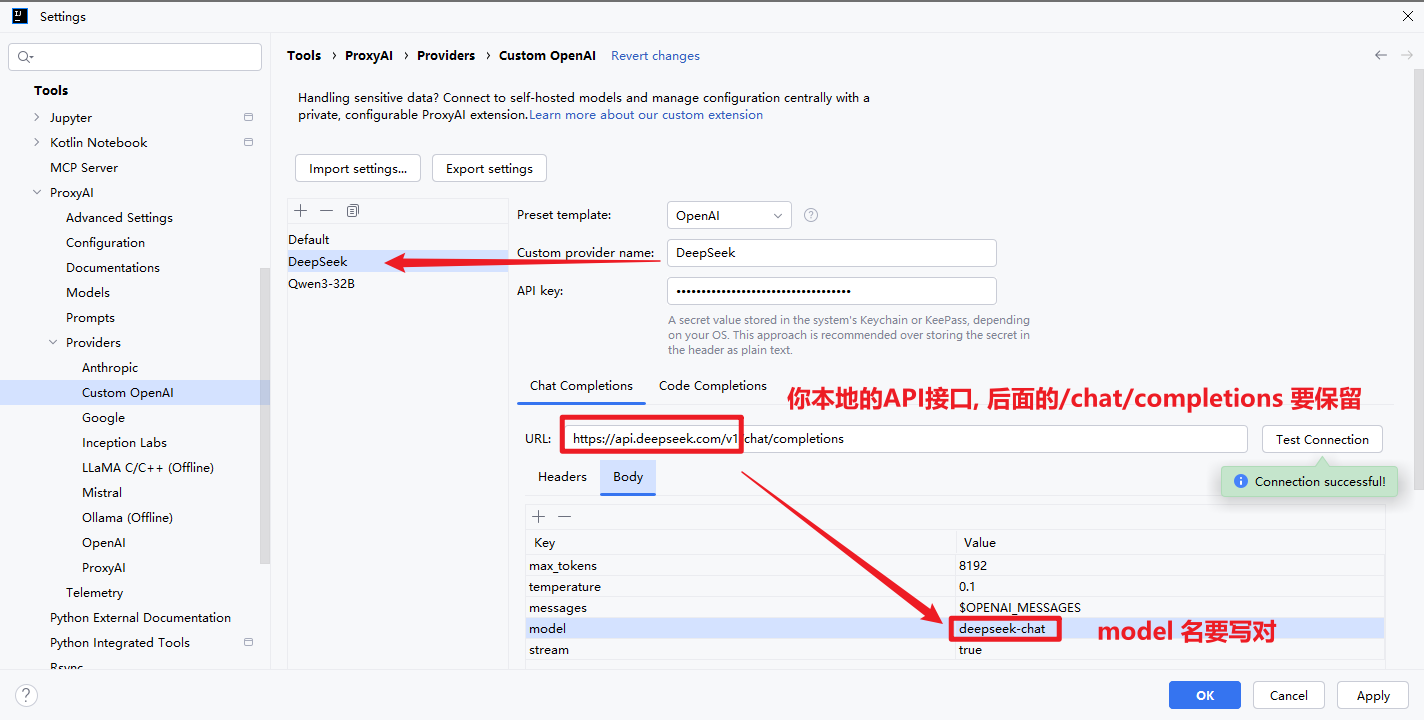Click the Jupyter row settings marker icon
The width and height of the screenshot is (1424, 720).
(248, 117)
